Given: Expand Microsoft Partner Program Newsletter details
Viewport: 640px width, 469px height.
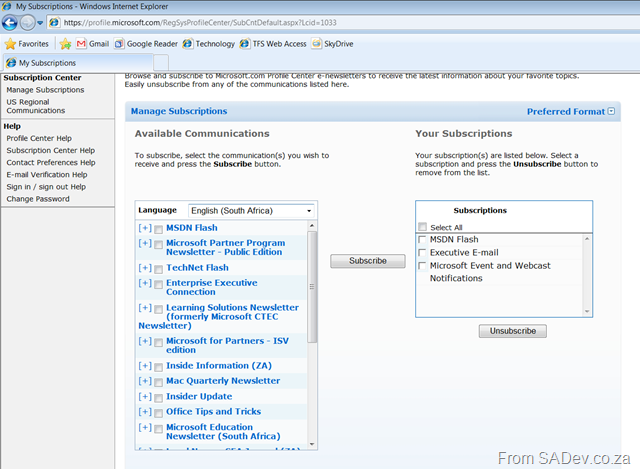Looking at the screenshot, I should coord(145,243).
